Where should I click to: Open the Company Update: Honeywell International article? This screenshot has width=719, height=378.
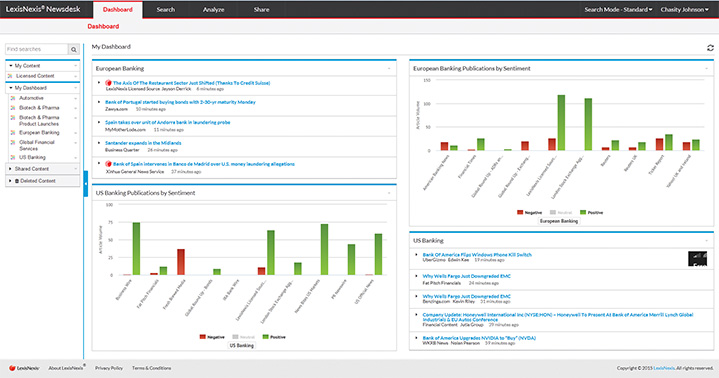558,317
